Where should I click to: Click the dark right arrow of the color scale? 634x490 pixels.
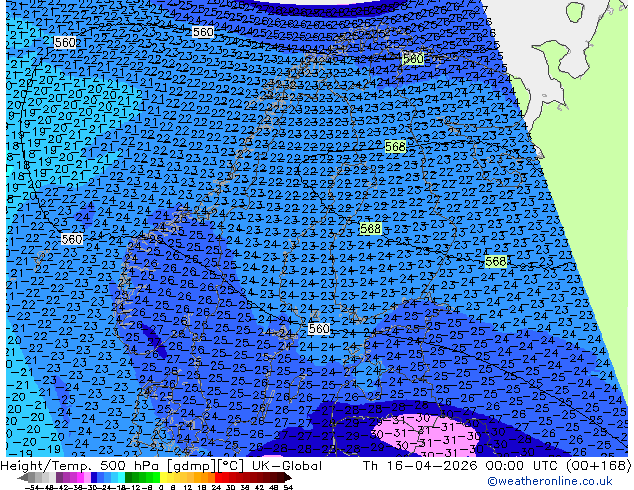pos(288,478)
